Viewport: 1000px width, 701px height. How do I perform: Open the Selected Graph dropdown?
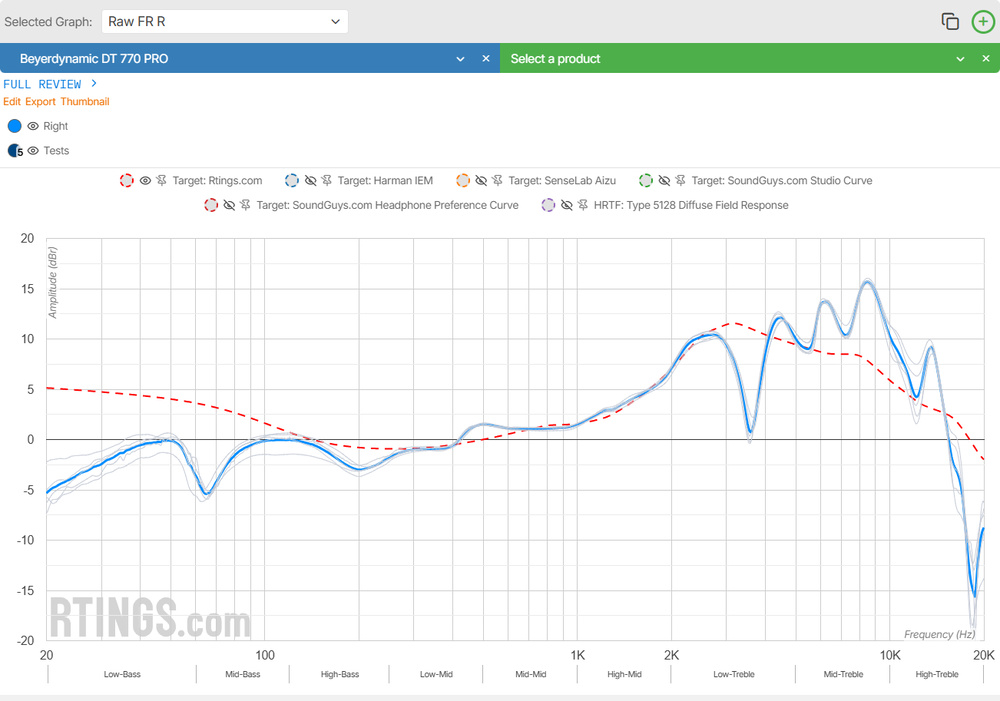(x=225, y=21)
